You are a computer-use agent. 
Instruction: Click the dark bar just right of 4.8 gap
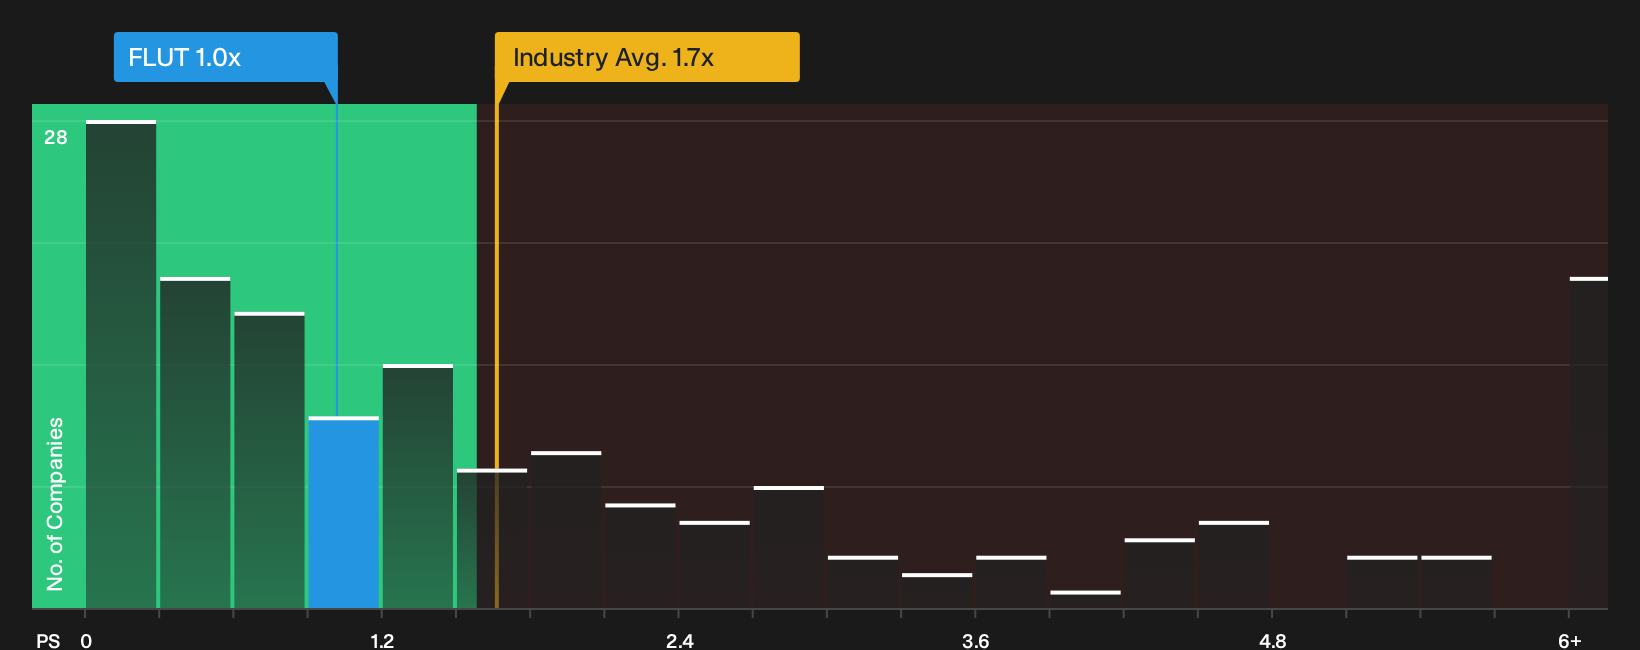click(x=1382, y=582)
